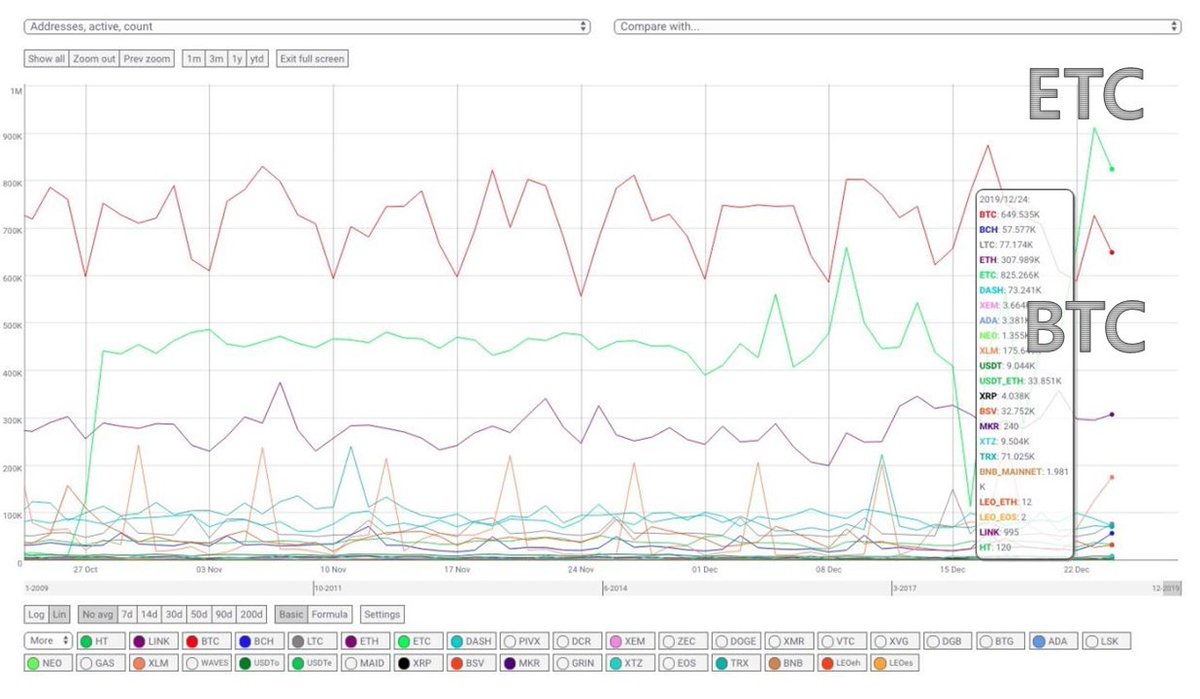Open the Addresses, active, count dropdown
Screen dimensions: 1200x699
(x=307, y=27)
